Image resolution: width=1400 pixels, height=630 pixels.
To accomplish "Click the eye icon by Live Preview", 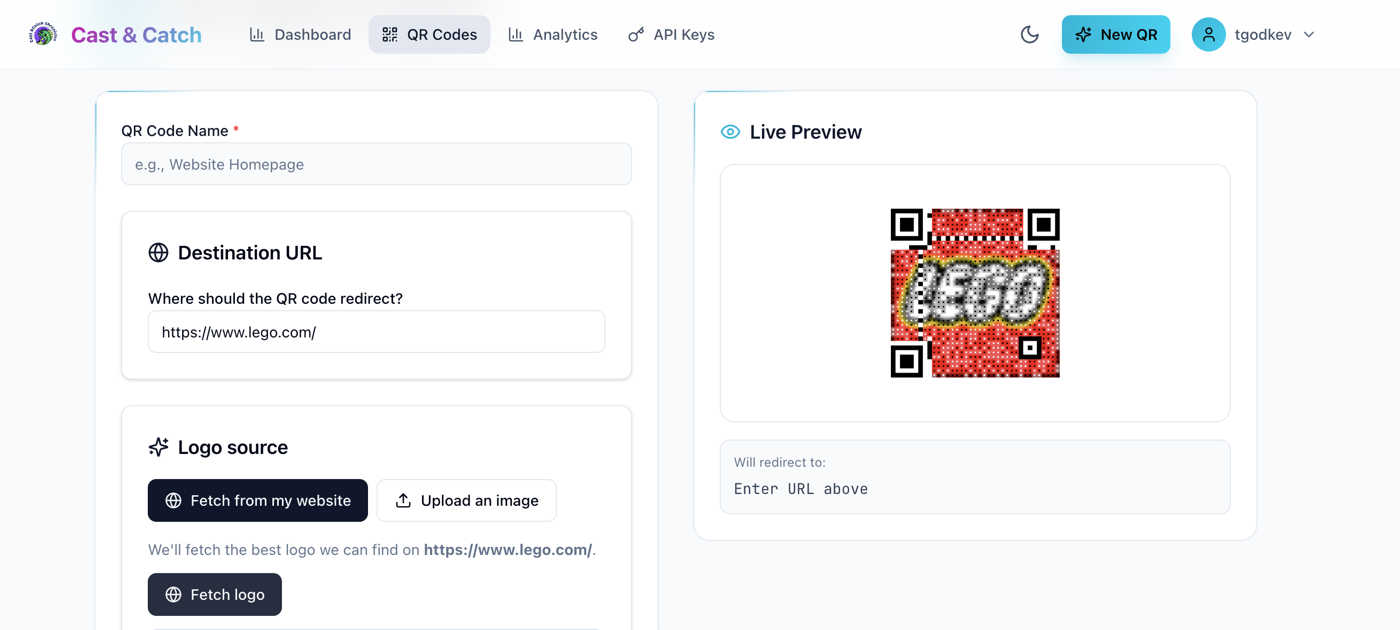I will coord(730,132).
